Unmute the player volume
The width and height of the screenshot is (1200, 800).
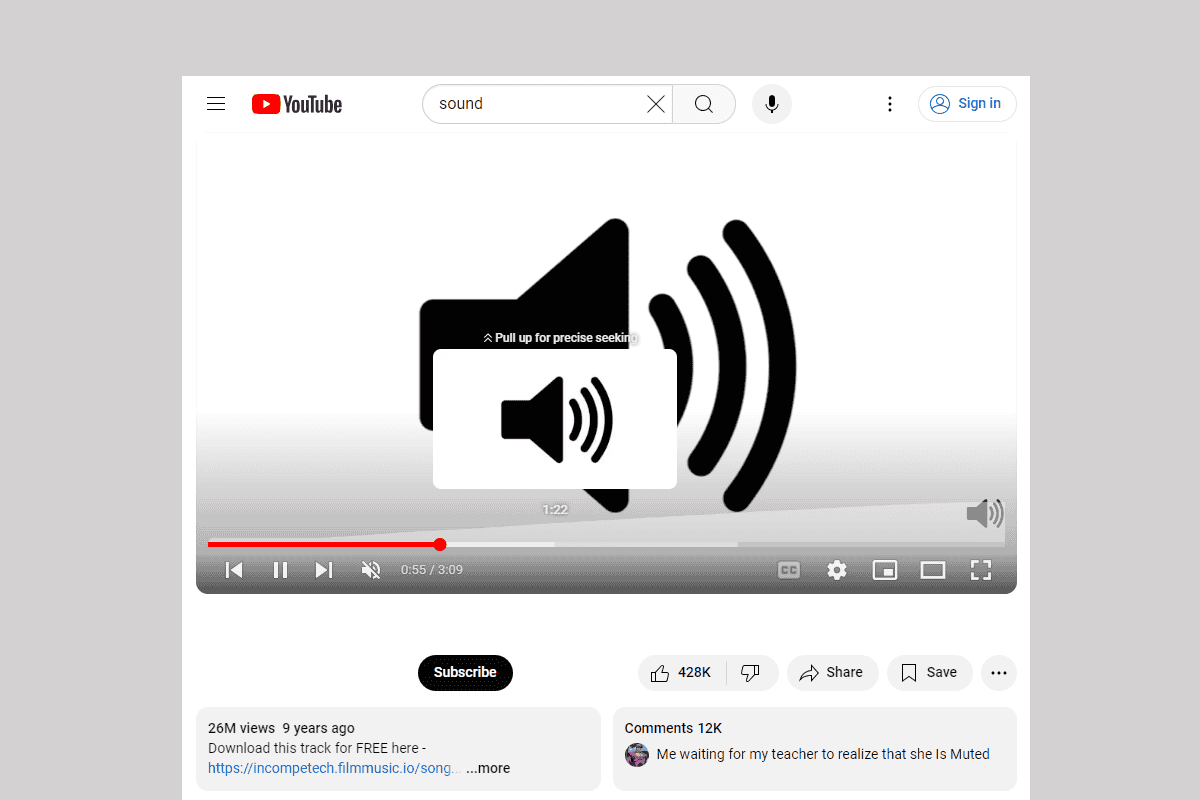371,570
